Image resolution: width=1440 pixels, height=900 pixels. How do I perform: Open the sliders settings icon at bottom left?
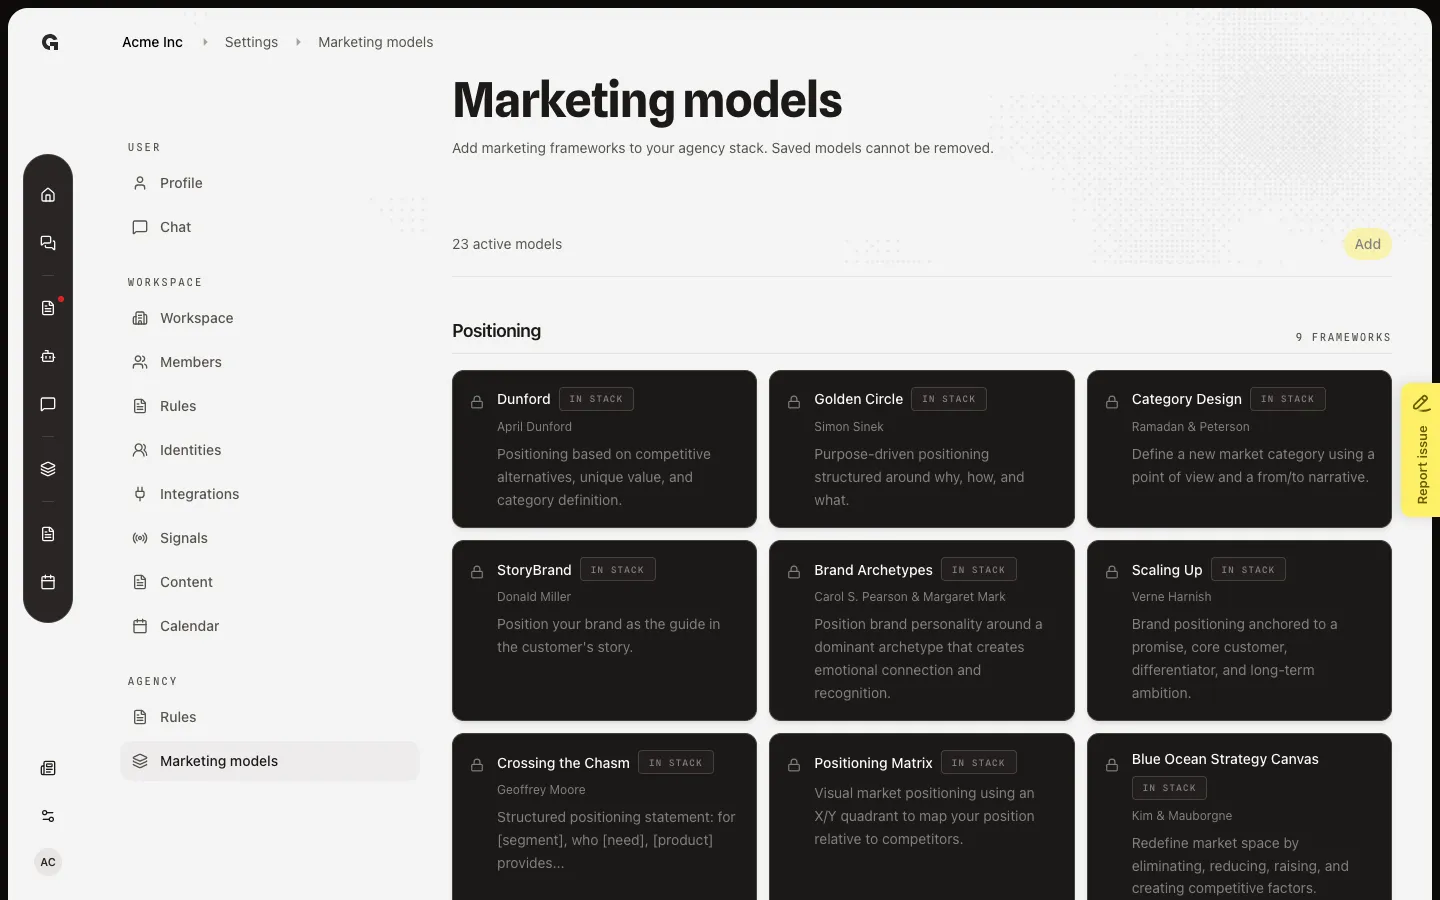click(x=48, y=816)
